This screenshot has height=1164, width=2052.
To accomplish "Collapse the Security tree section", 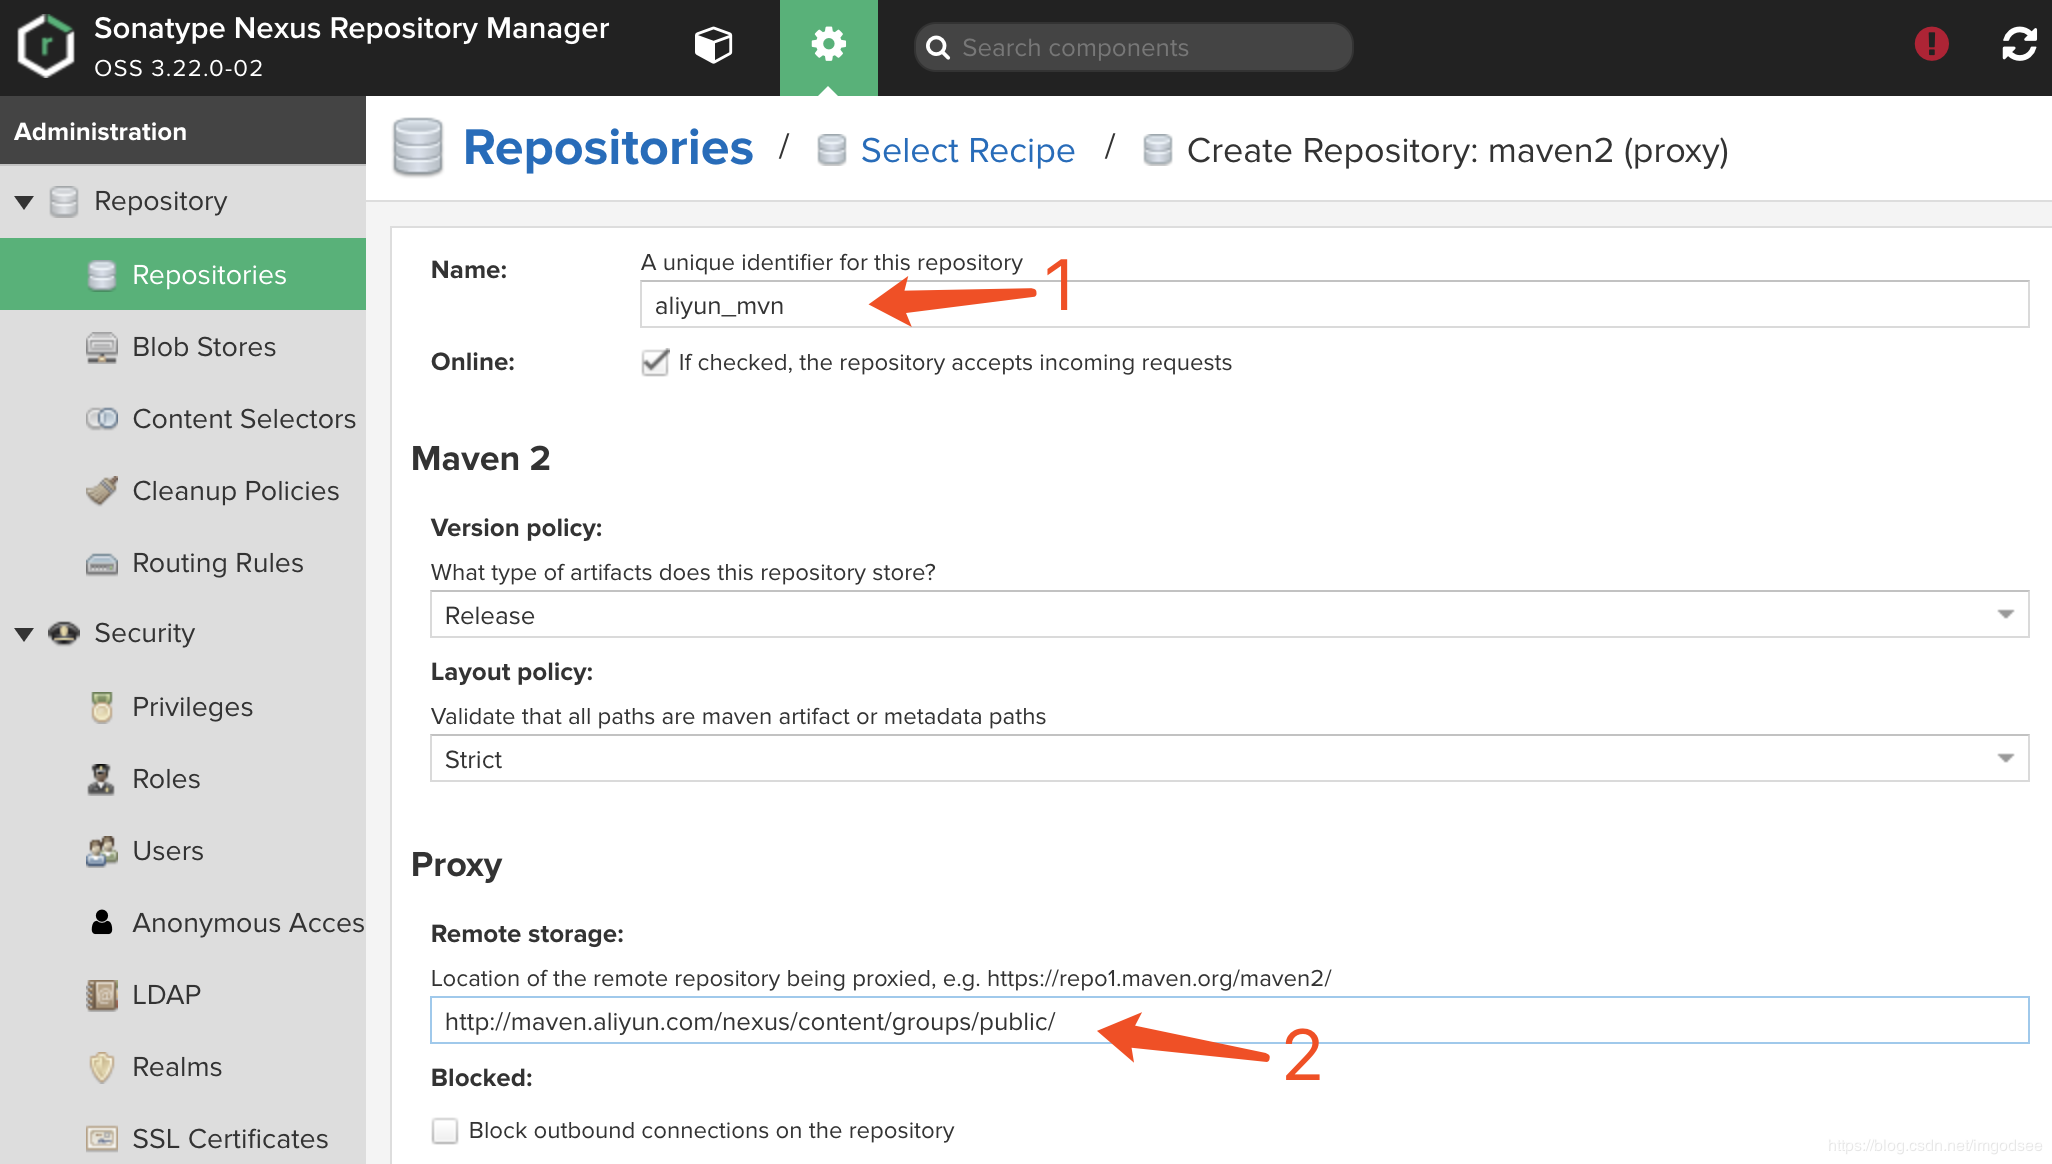I will point(25,634).
